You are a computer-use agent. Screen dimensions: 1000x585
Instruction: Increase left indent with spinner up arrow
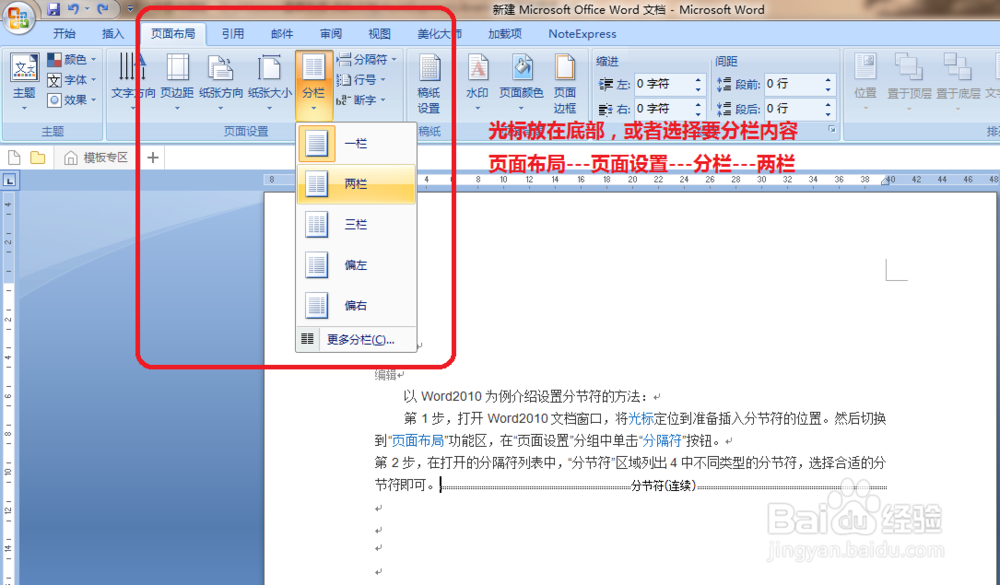point(698,80)
